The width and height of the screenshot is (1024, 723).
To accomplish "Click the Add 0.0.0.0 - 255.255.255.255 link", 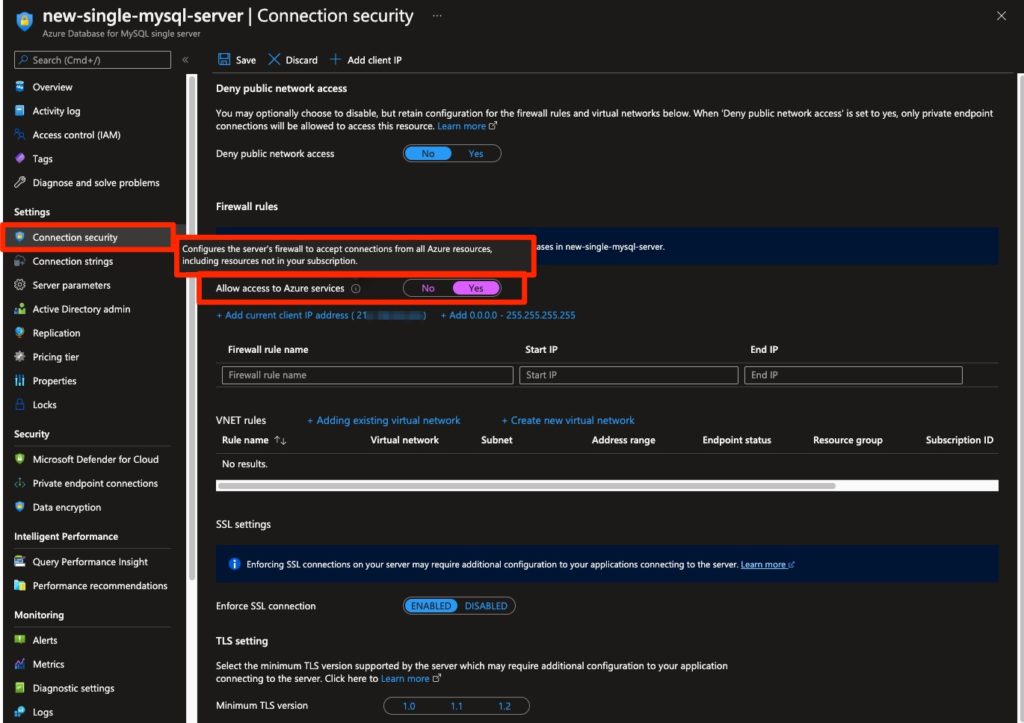I will (x=507, y=315).
